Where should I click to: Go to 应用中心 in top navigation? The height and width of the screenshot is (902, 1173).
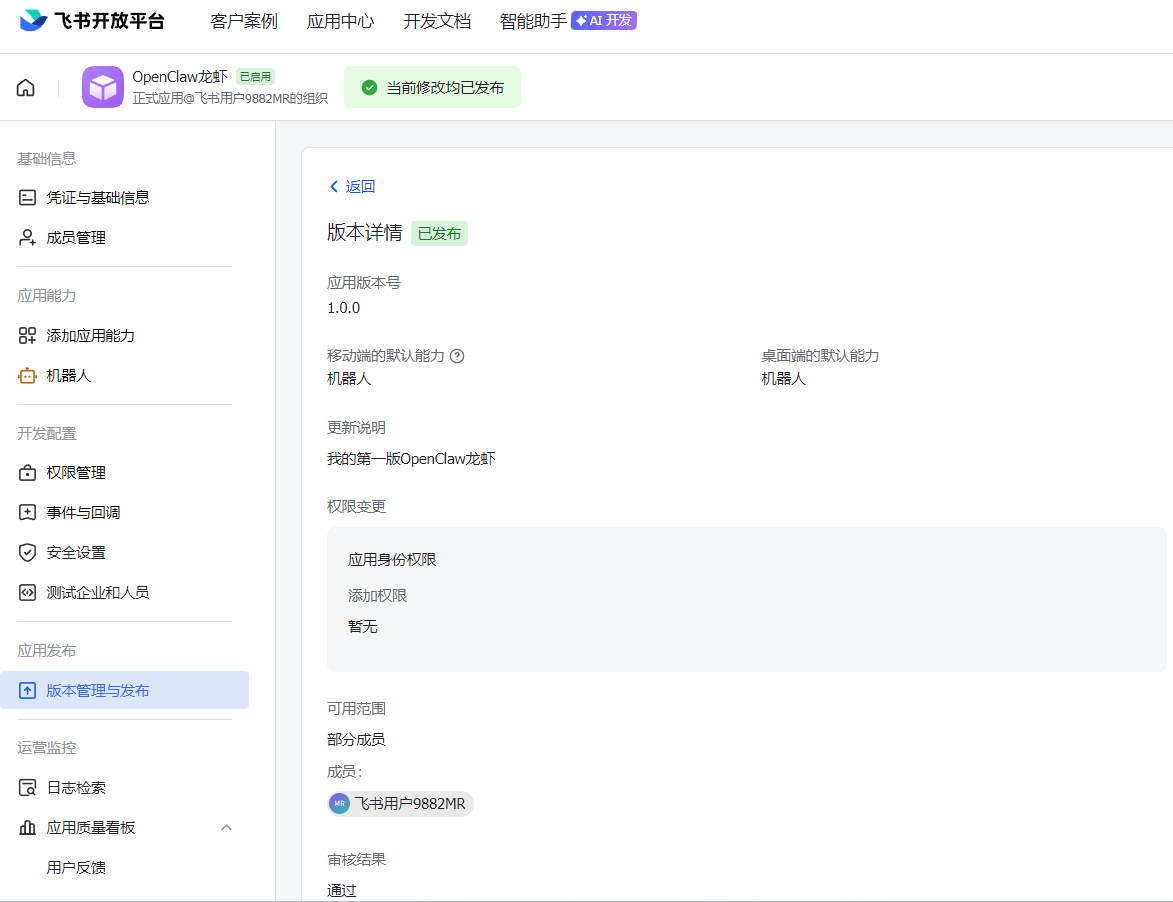coord(340,21)
